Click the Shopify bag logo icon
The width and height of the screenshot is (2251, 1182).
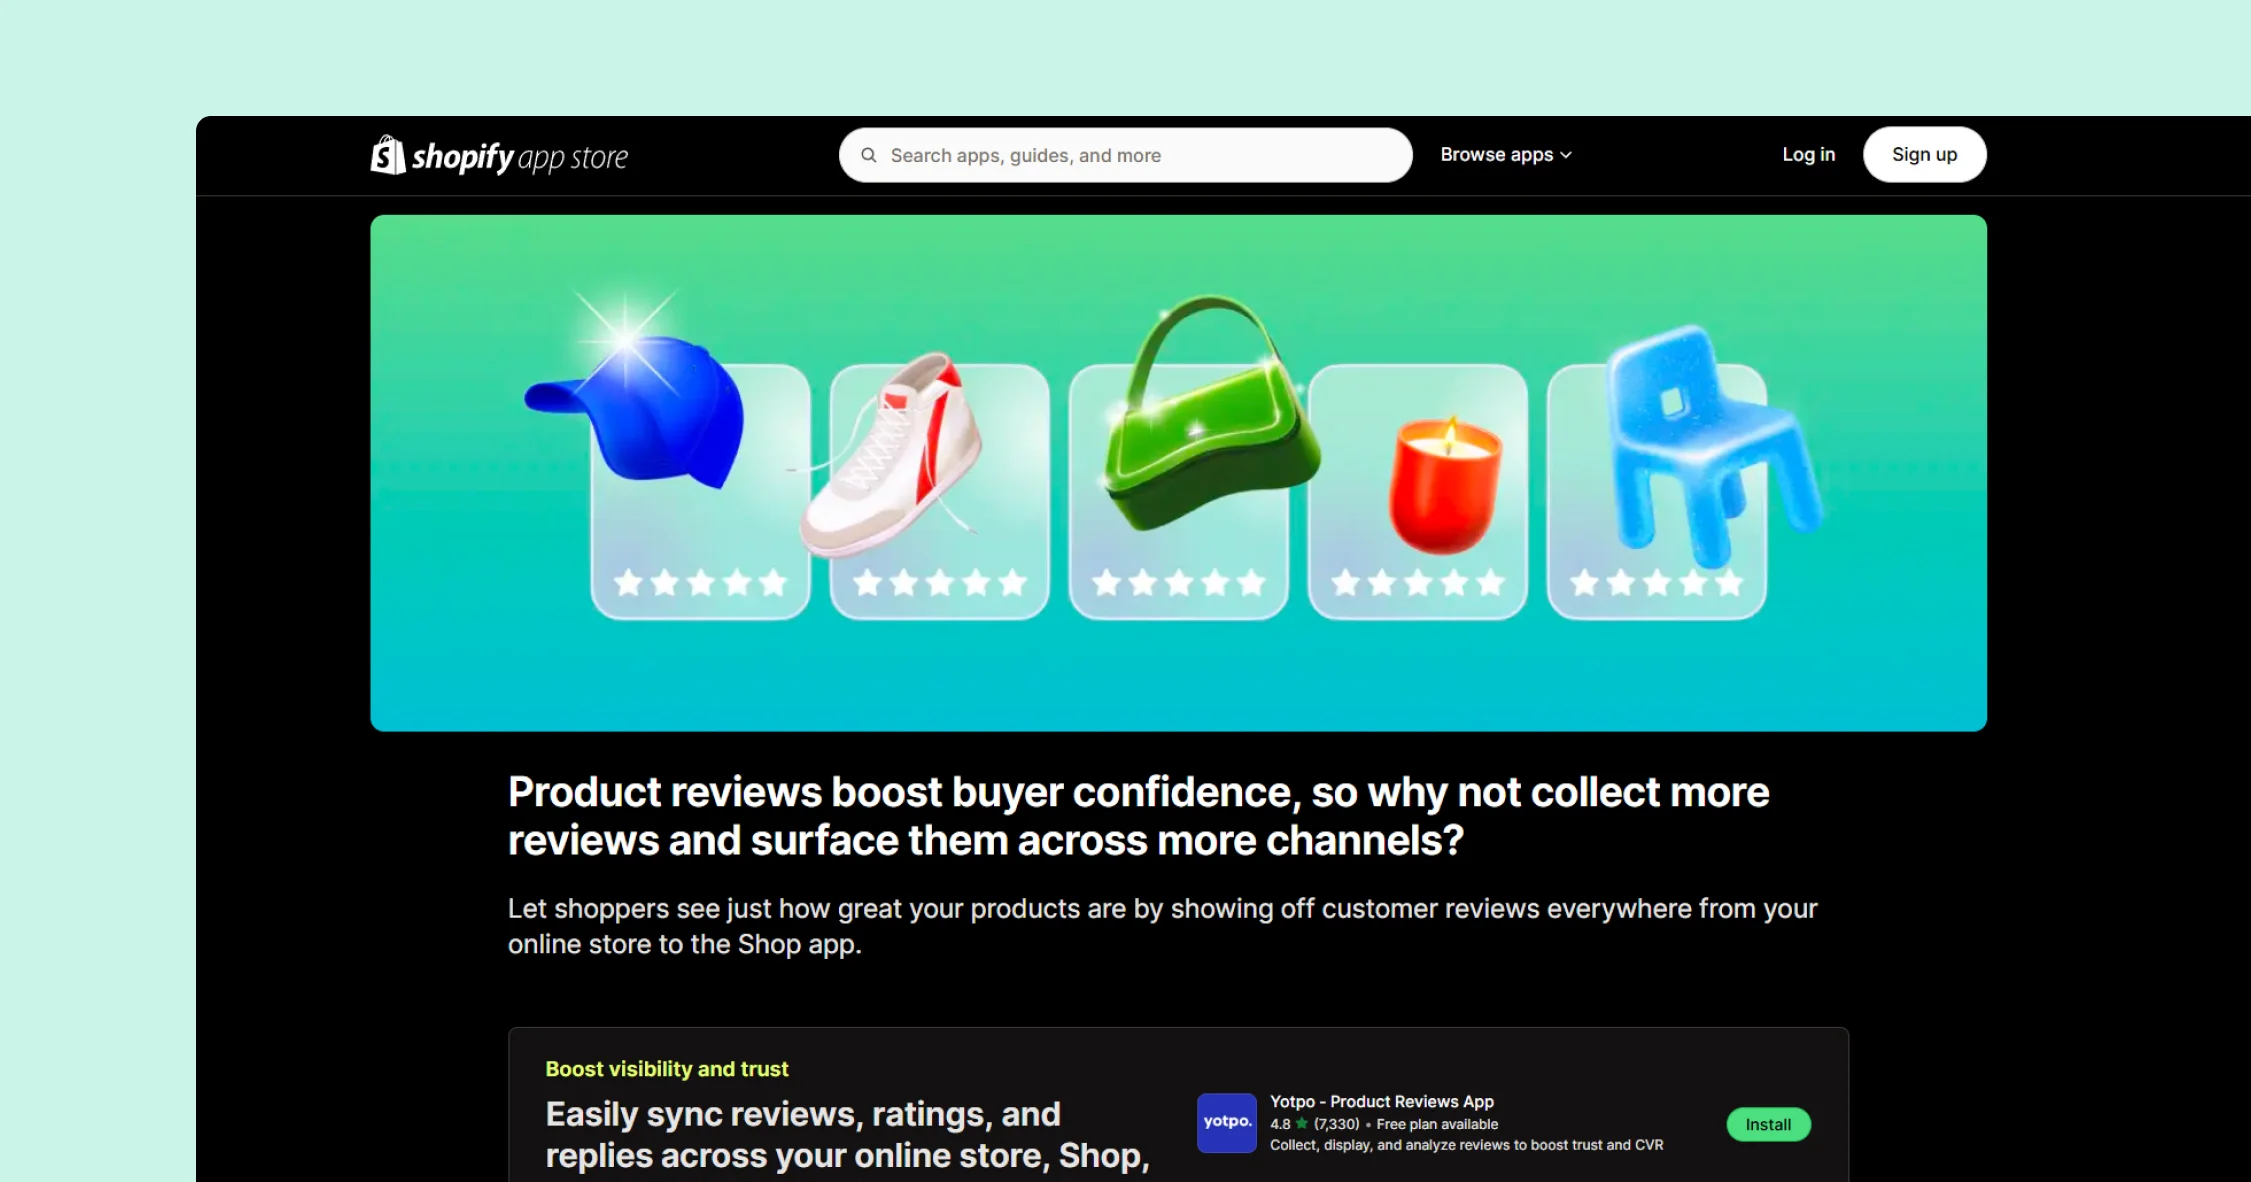click(388, 155)
